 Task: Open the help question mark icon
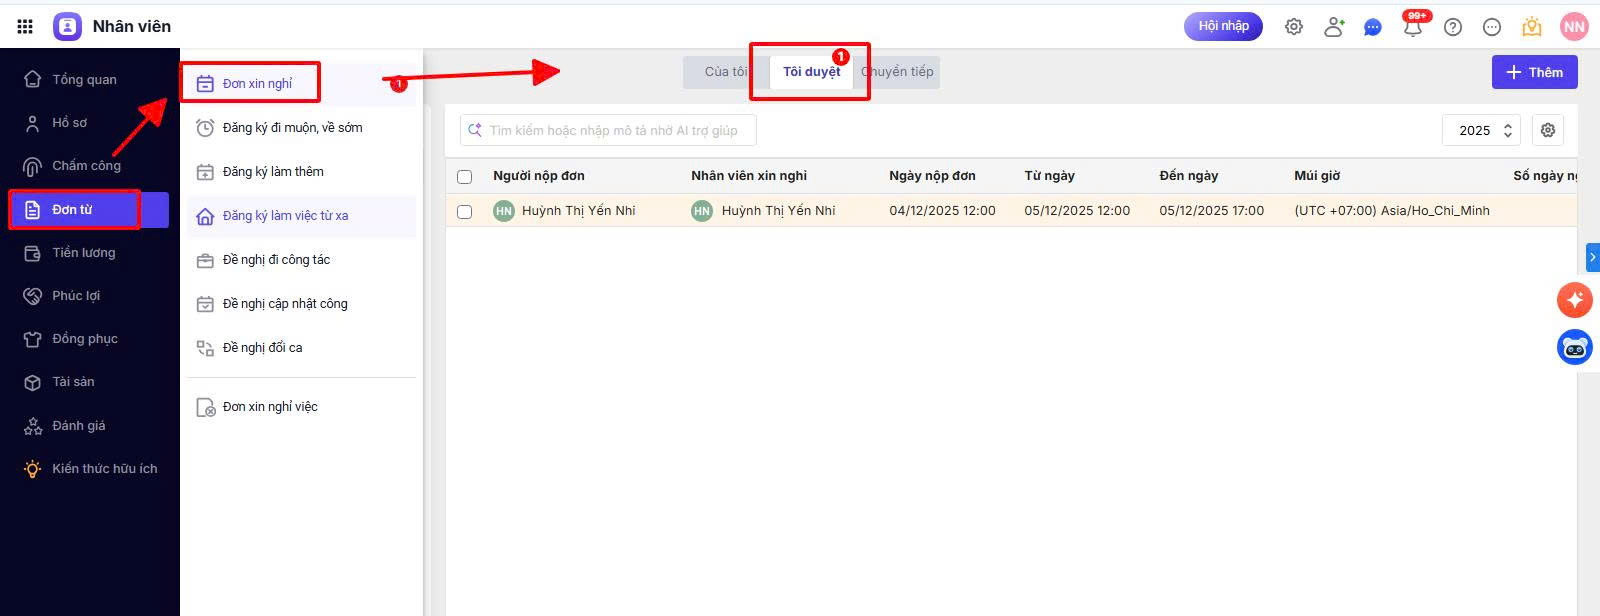1453,27
